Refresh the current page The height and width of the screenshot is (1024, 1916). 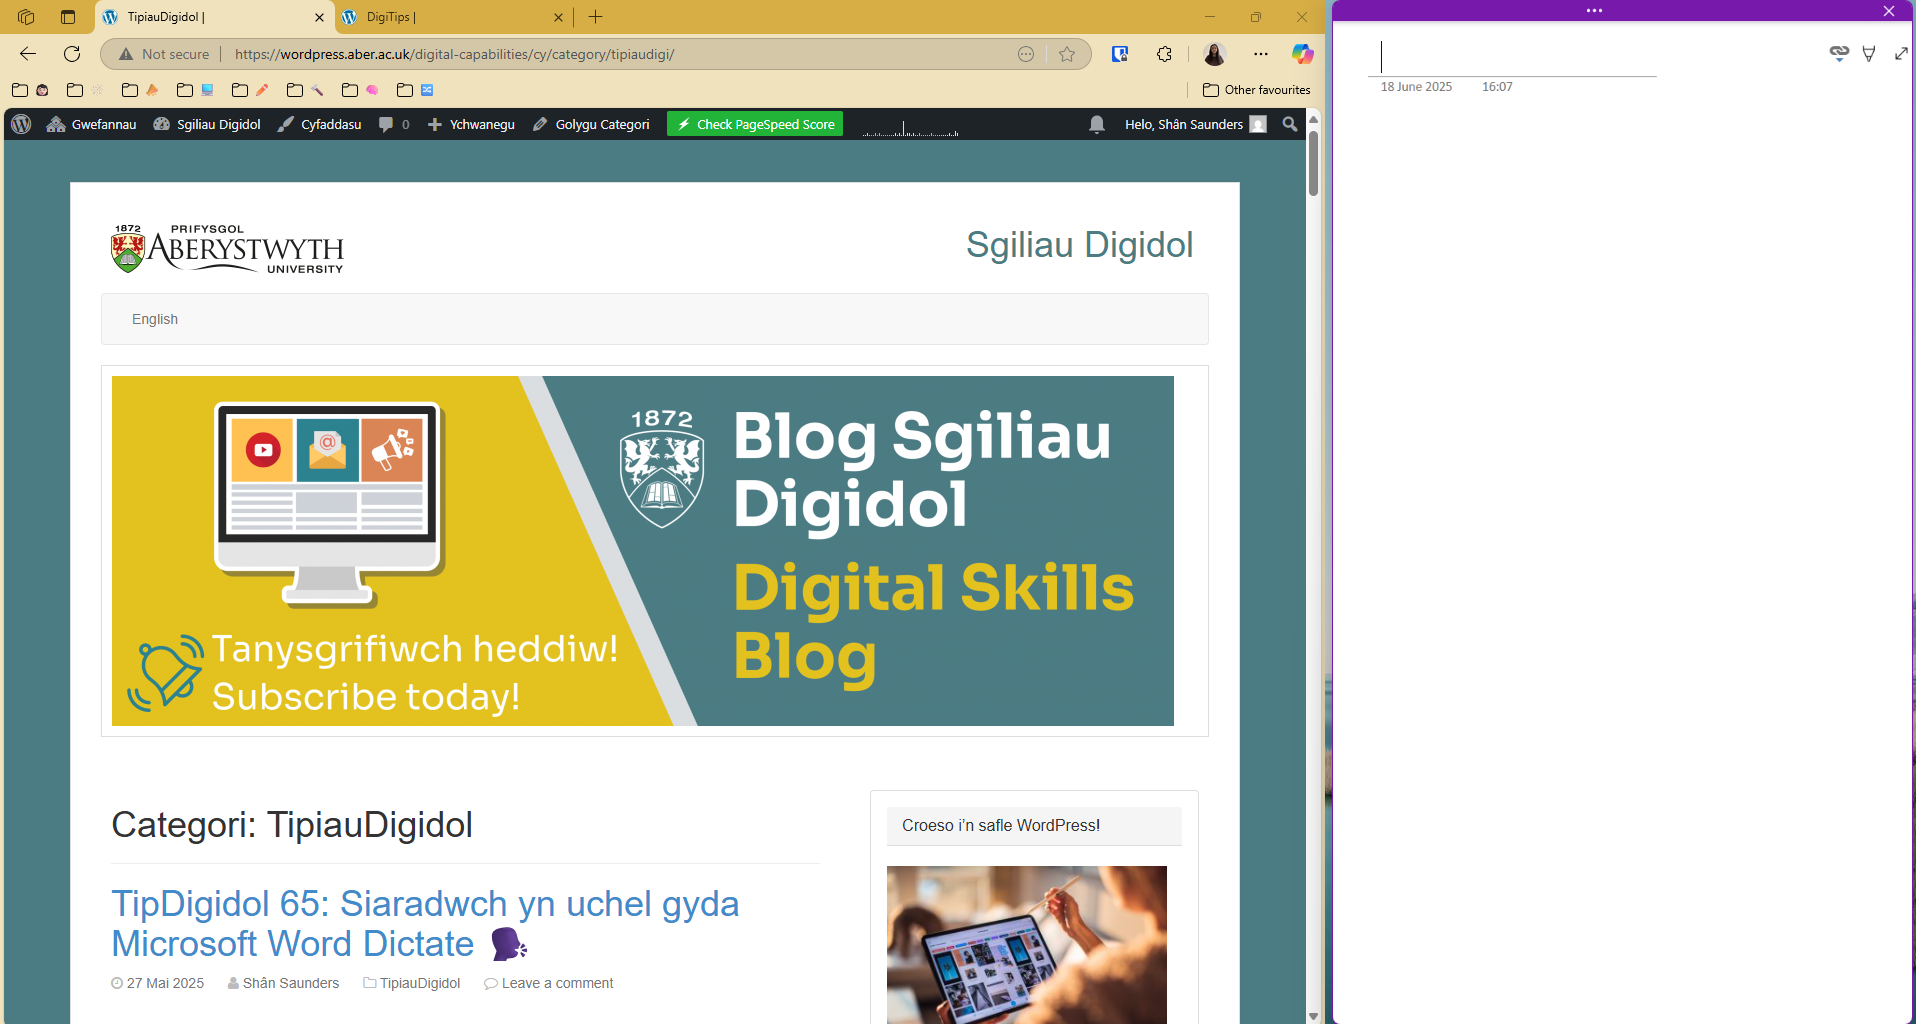(x=72, y=54)
